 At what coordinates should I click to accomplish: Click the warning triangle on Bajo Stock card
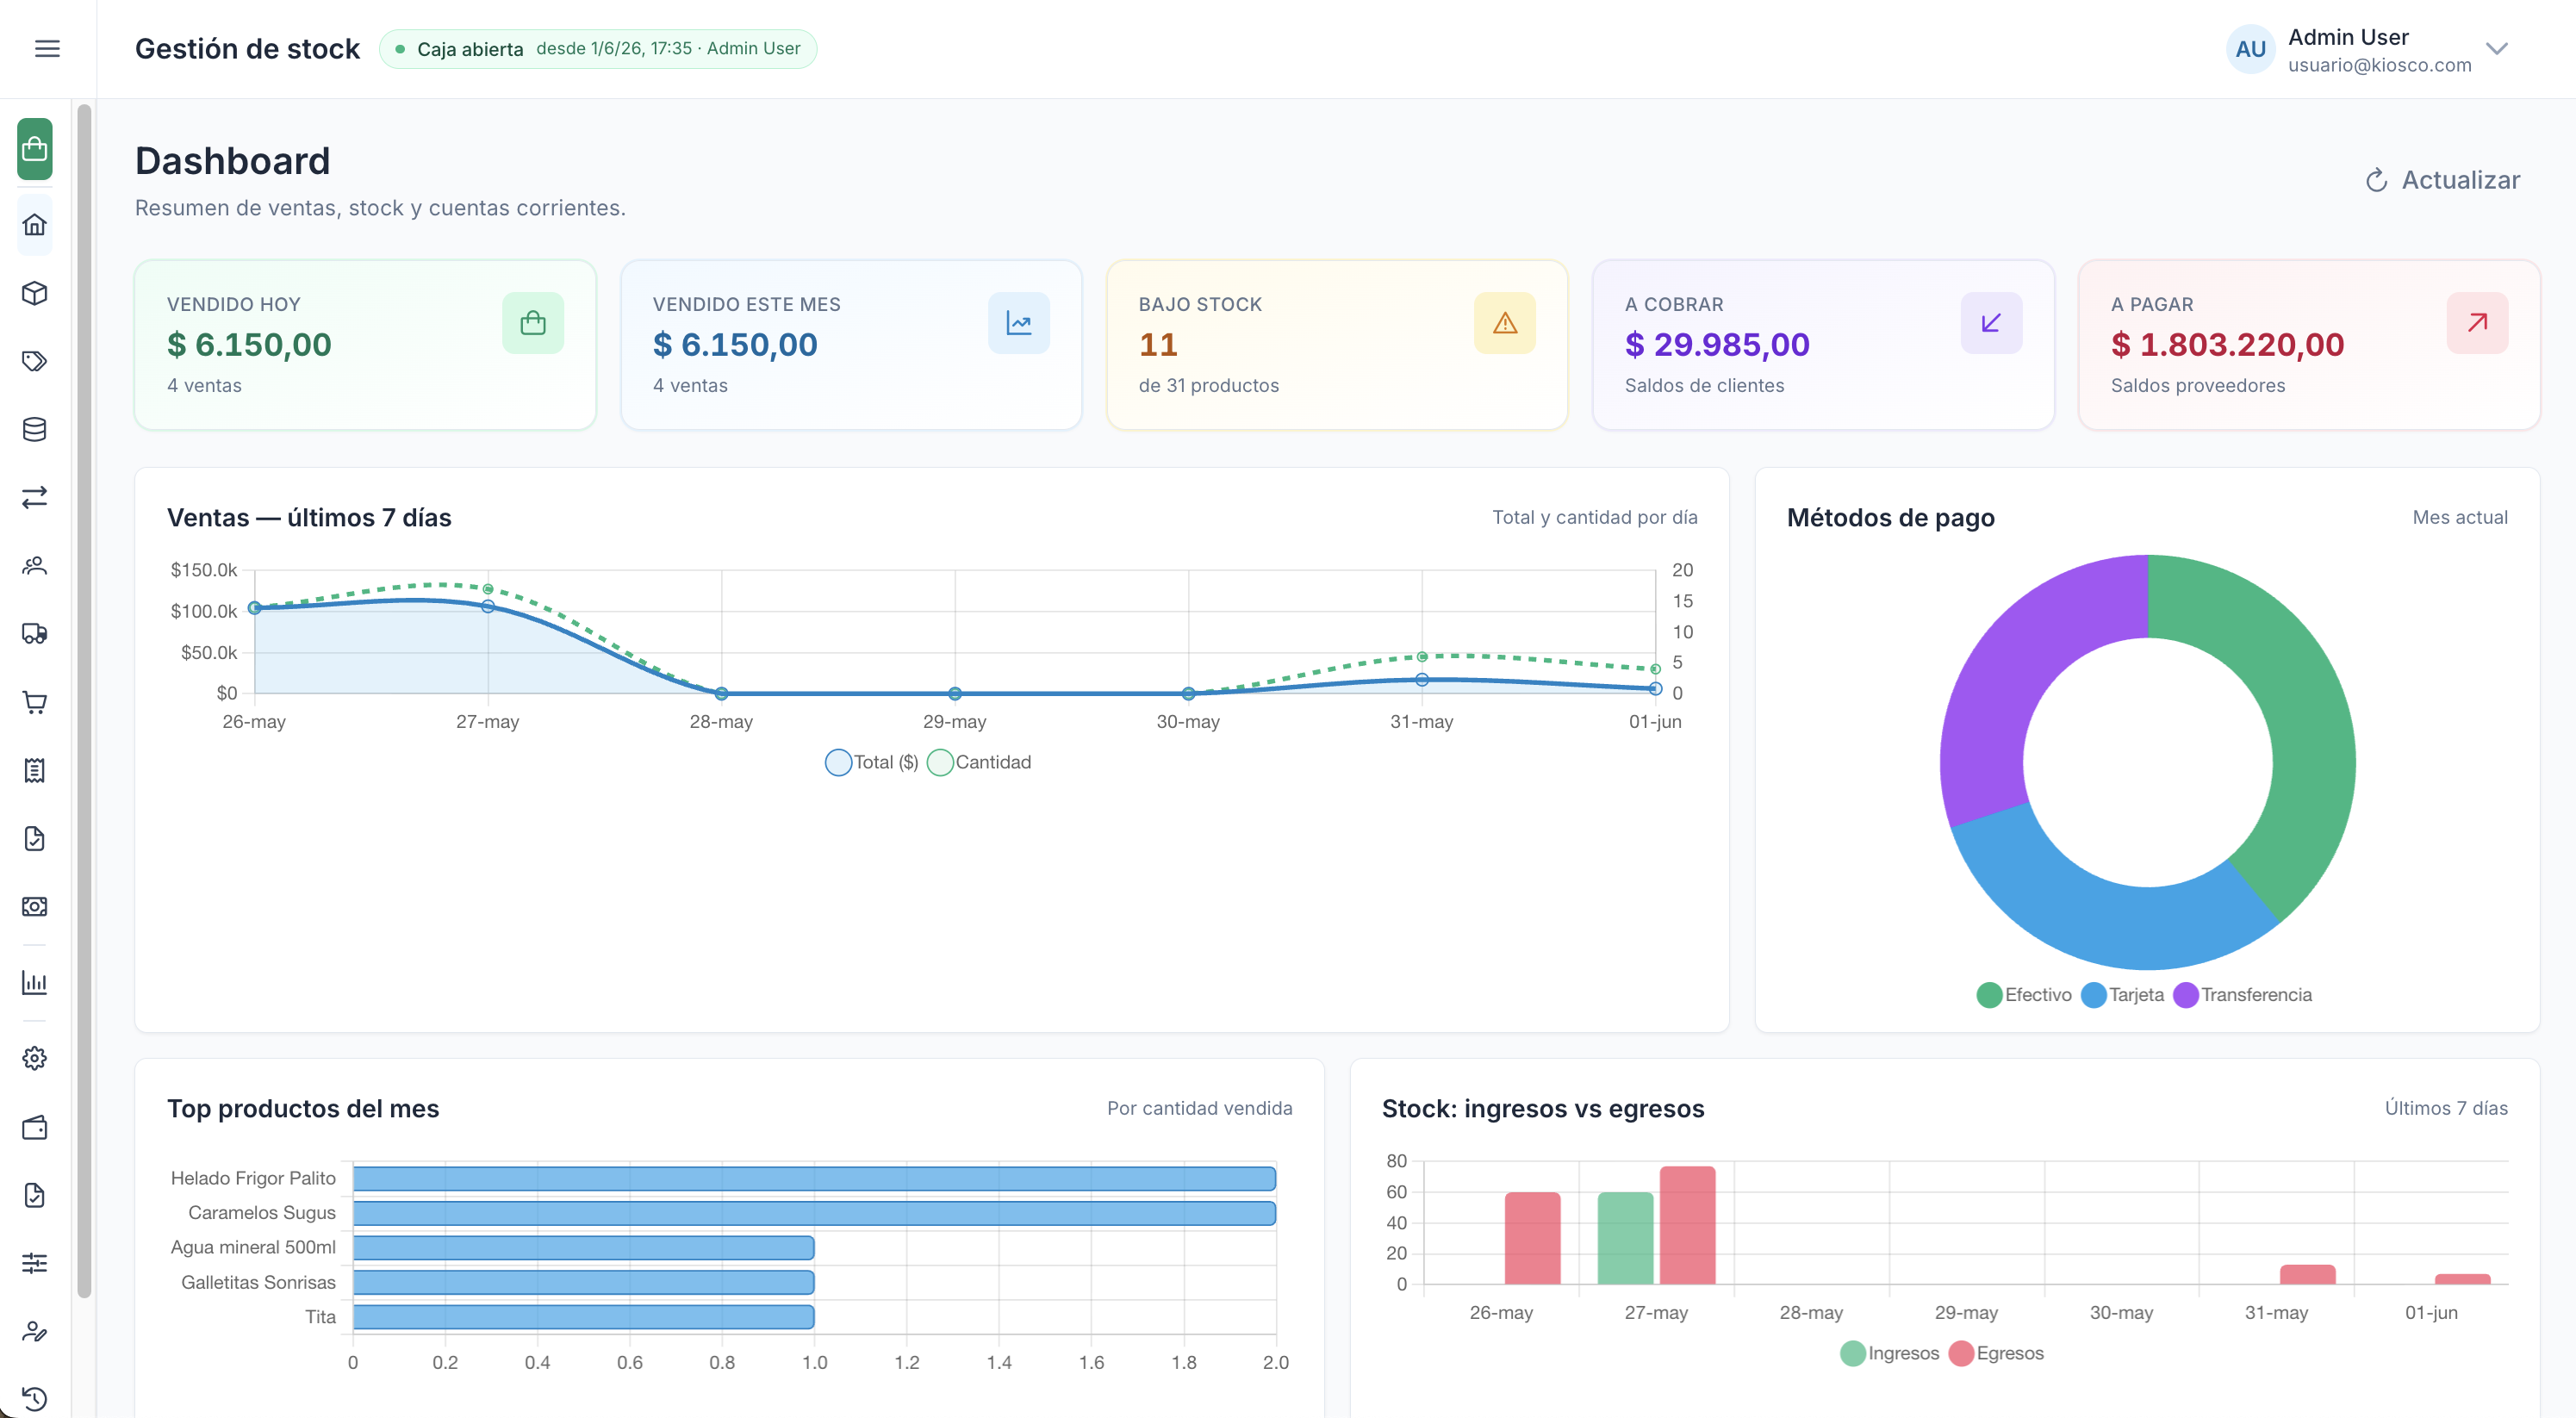coord(1505,323)
